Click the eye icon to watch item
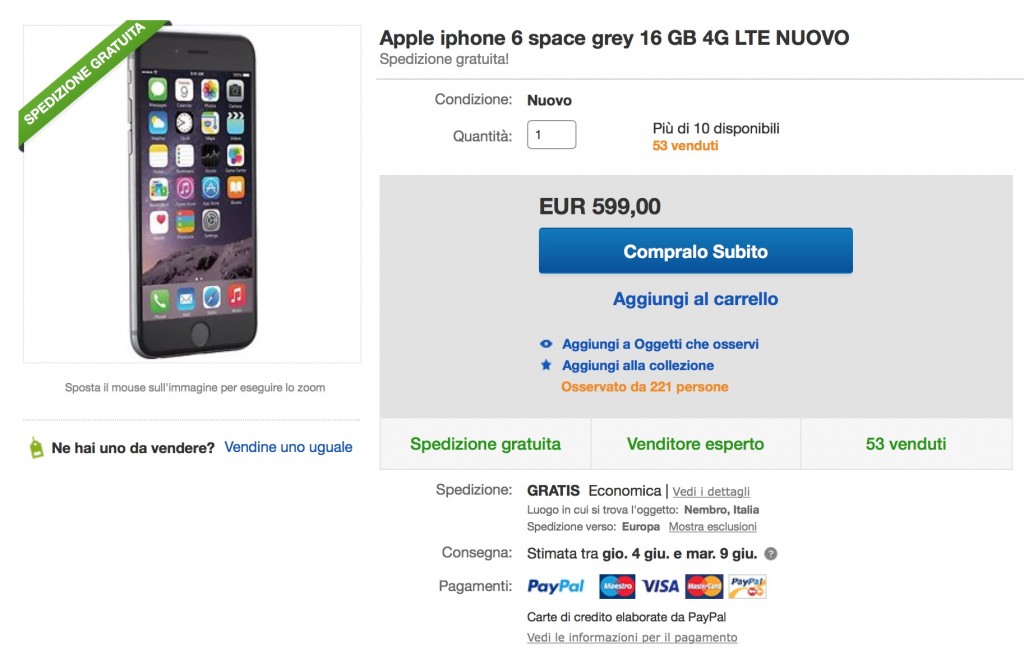Screen dimensions: 1024x655 point(546,344)
